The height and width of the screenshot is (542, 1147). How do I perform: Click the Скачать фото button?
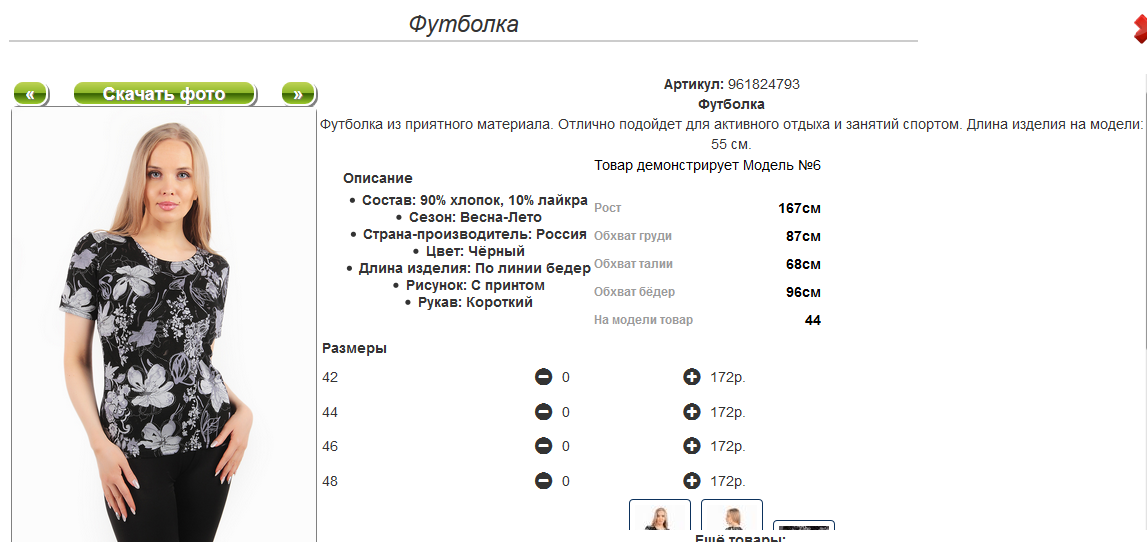pyautogui.click(x=165, y=94)
